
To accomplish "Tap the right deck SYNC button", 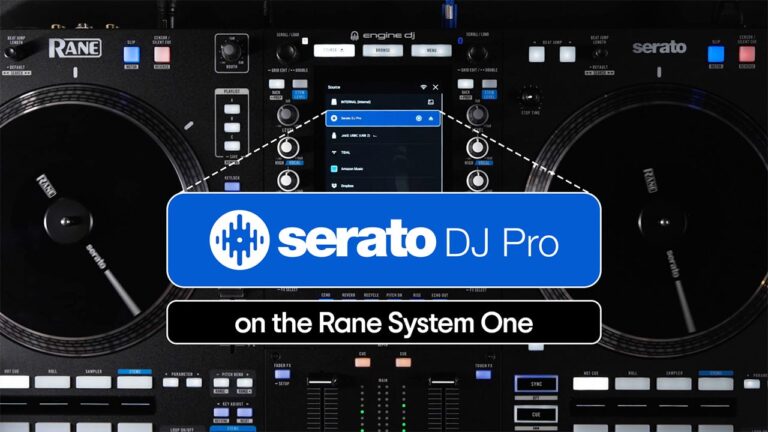I will 536,384.
